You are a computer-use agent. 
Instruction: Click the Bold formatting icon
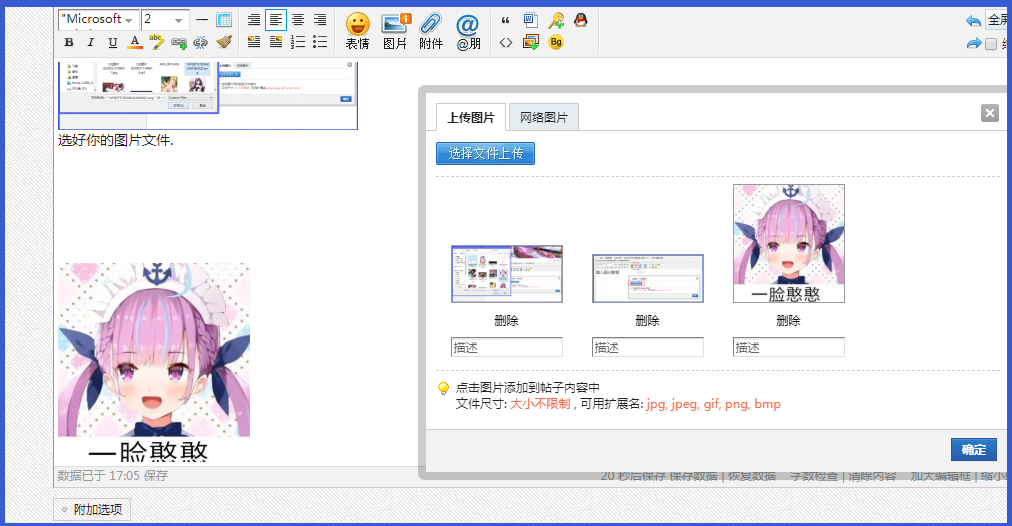point(69,43)
